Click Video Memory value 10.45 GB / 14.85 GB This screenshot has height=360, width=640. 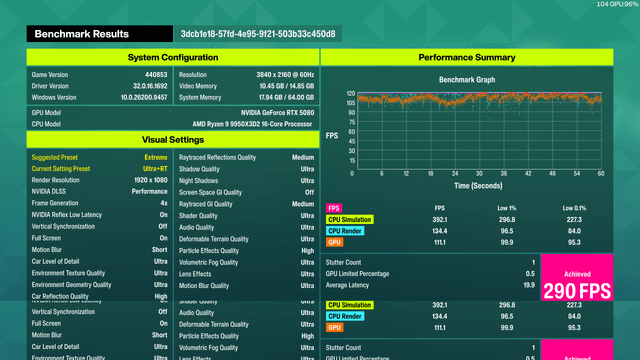(287, 86)
